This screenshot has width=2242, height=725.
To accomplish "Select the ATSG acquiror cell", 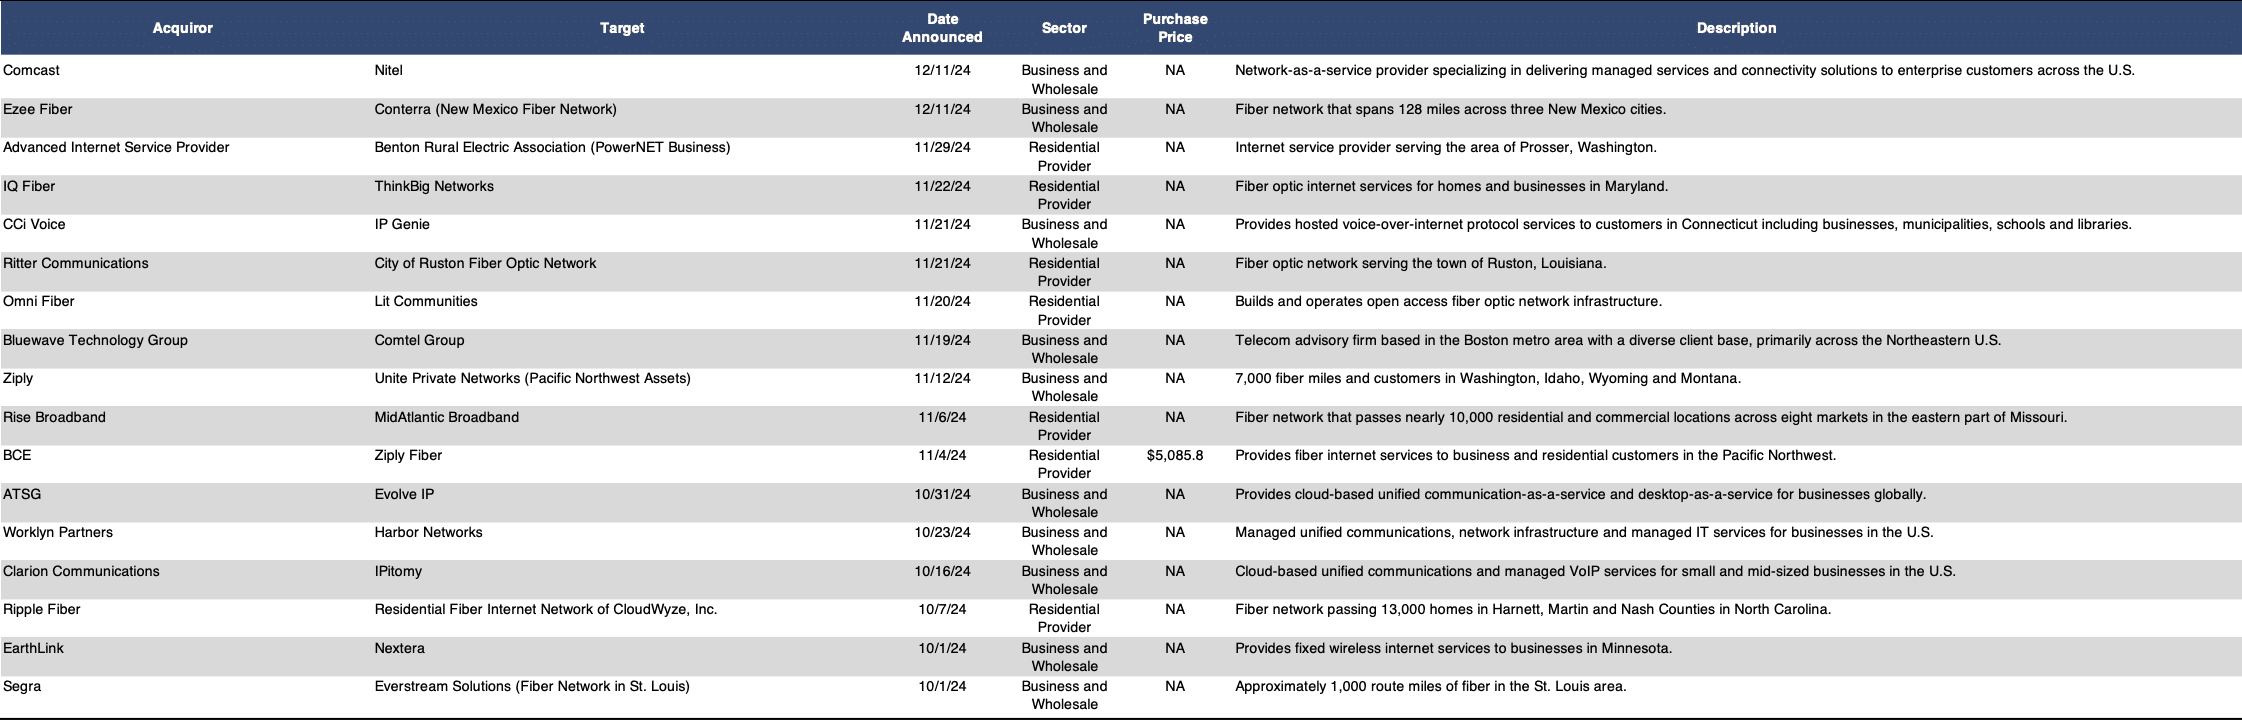I will 22,494.
